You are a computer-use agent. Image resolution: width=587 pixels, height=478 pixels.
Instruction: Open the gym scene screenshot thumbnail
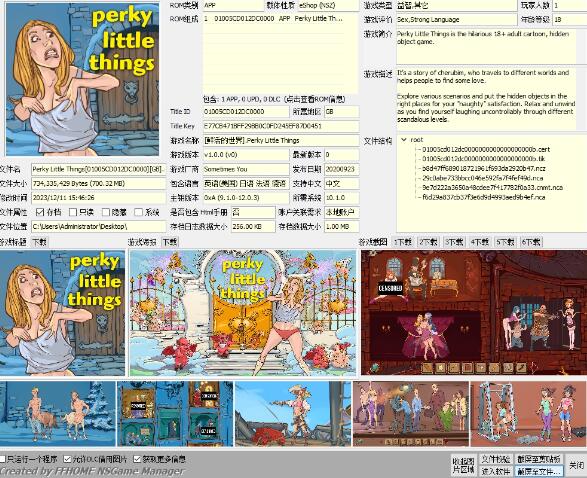(529, 414)
